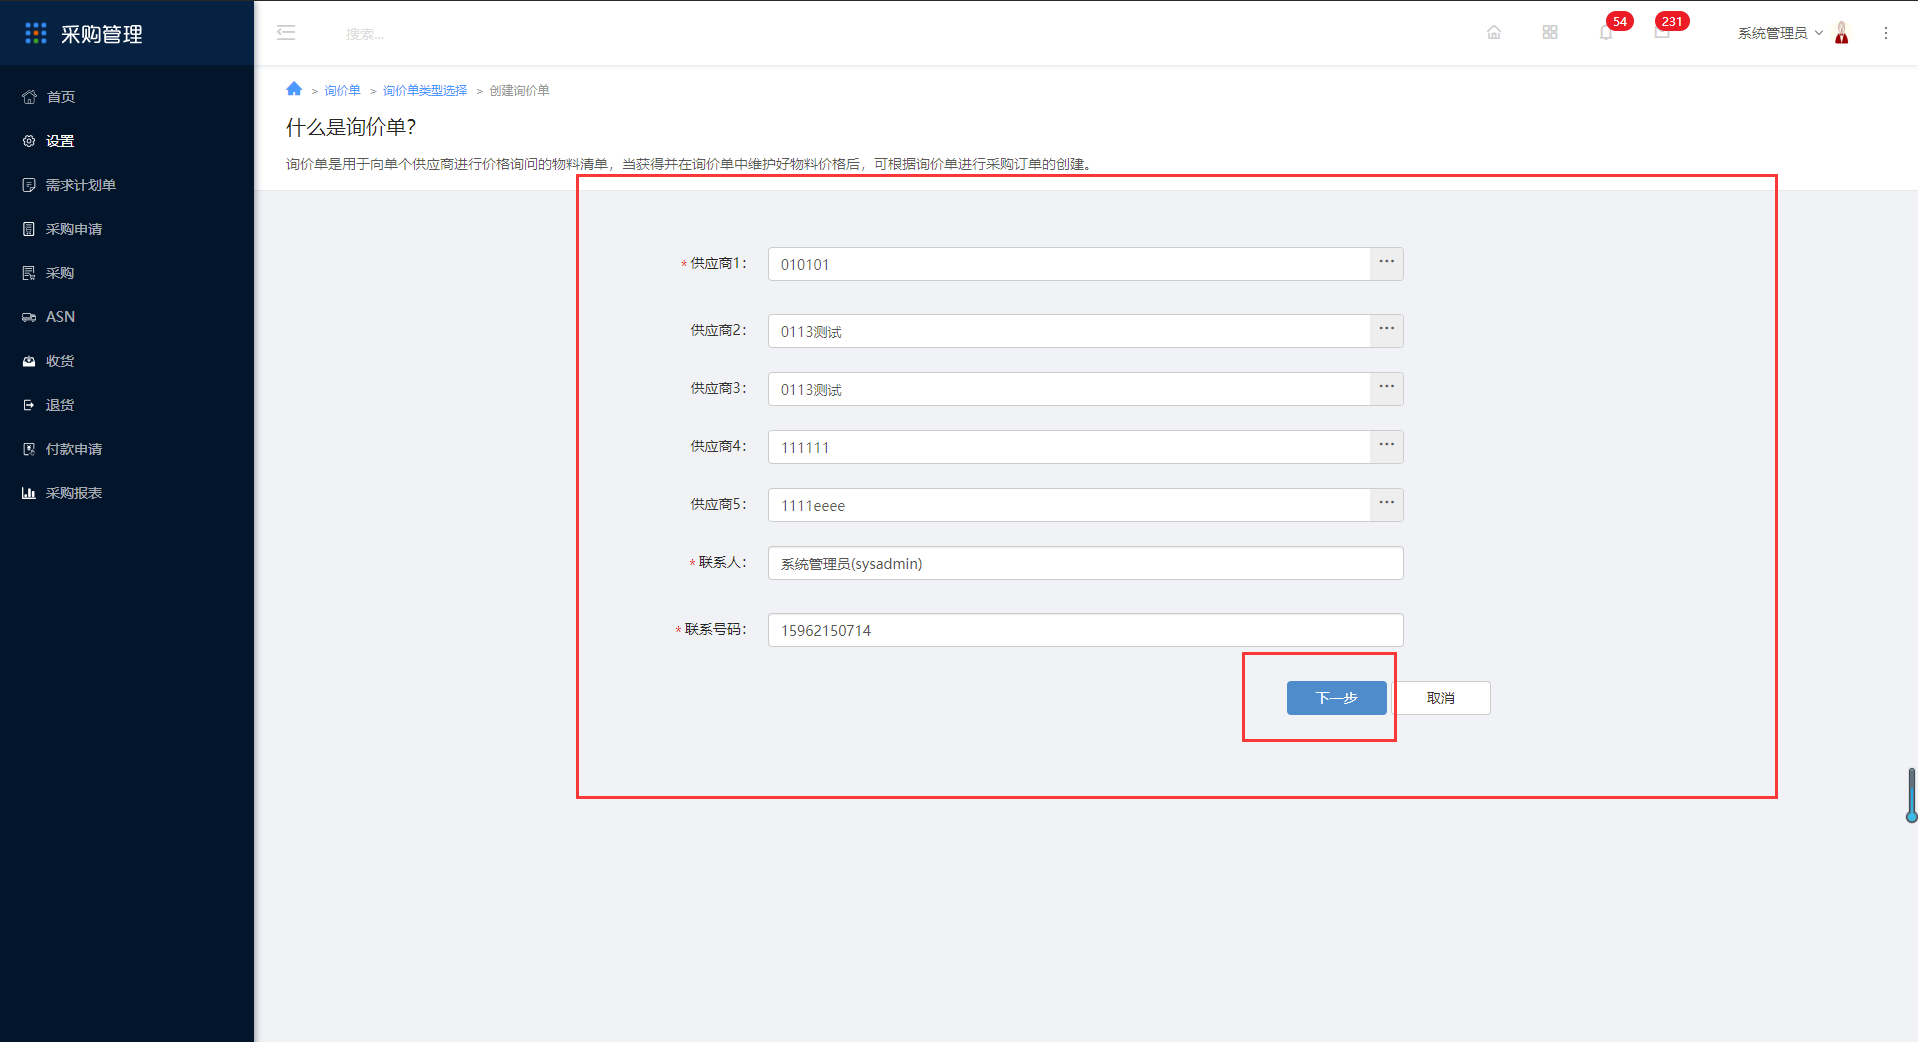Open 采购申请 in the sidebar
1918x1042 pixels.
point(127,229)
